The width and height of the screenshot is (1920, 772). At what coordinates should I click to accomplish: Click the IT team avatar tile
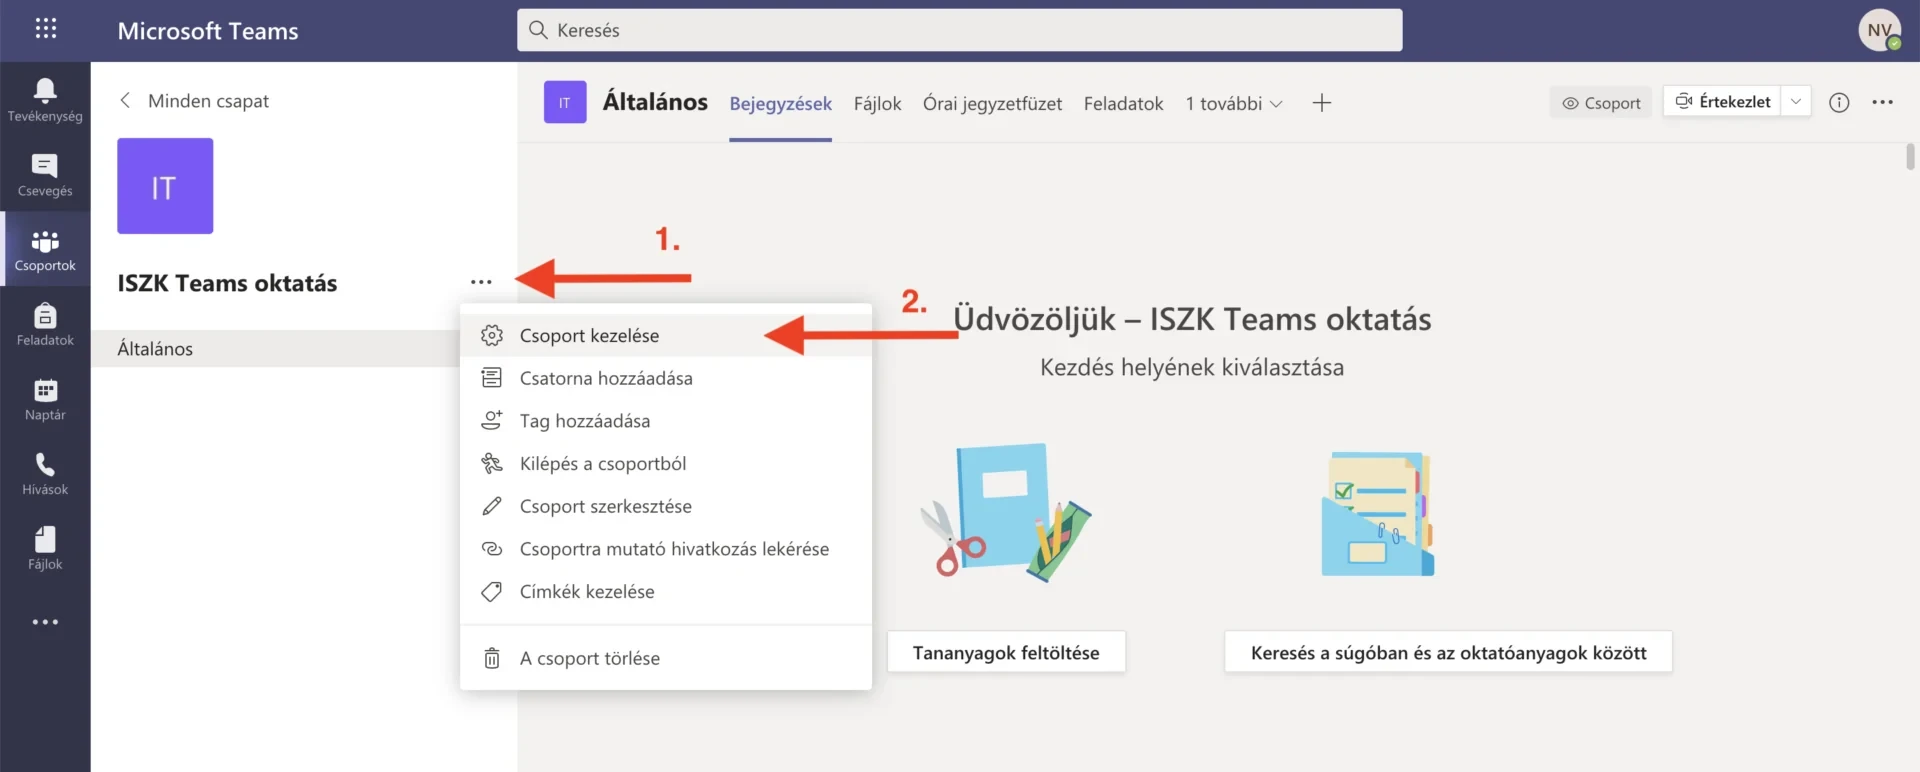(x=165, y=186)
